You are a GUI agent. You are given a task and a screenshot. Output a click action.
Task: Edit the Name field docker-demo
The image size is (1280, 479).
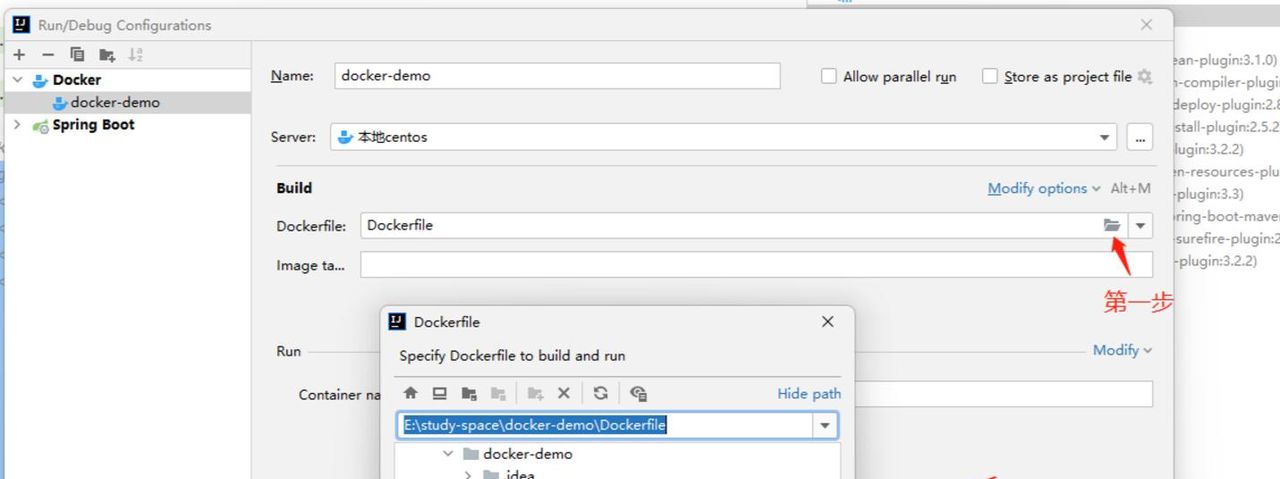[557, 76]
